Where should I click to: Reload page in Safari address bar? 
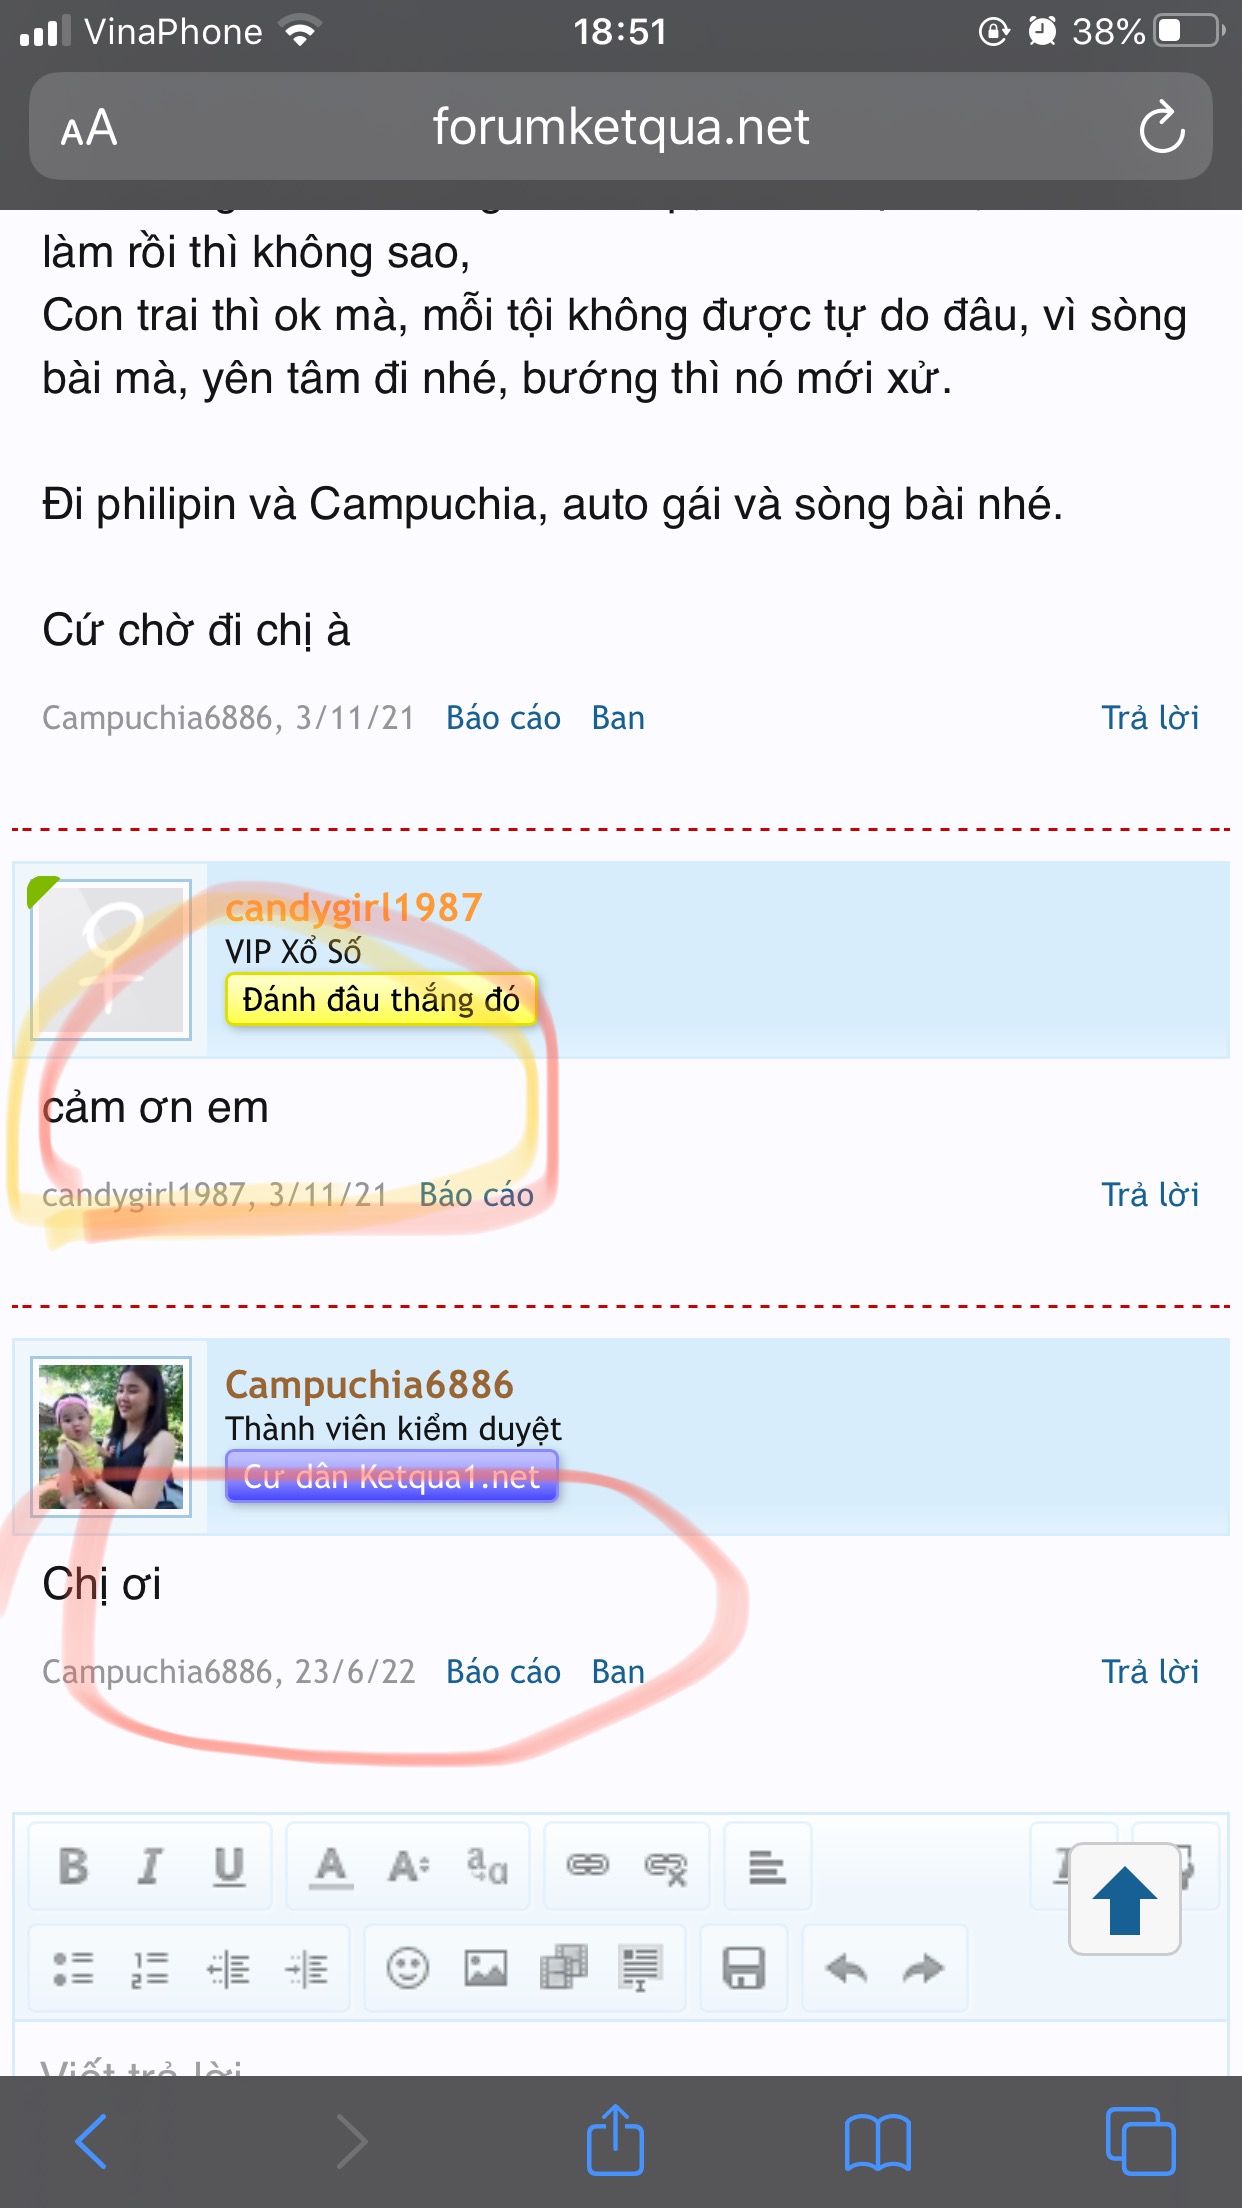[1162, 127]
